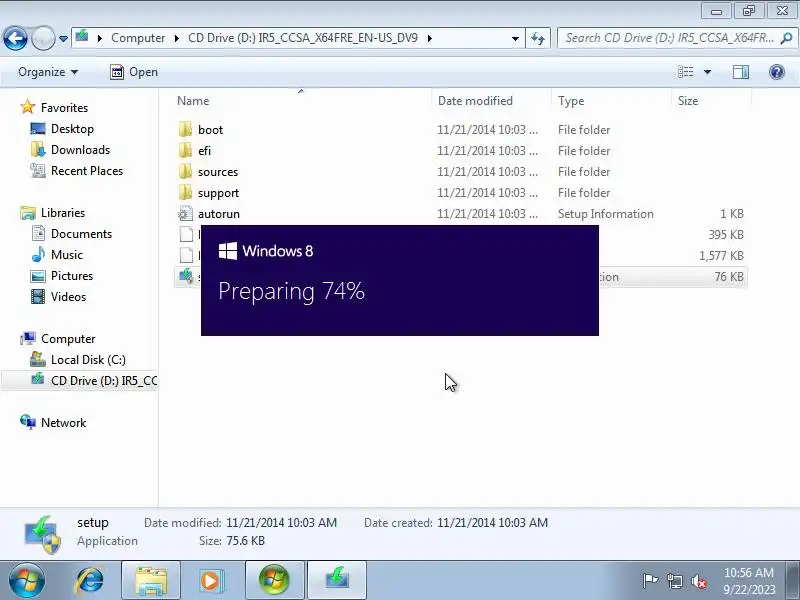Select the efi folder icon
The height and width of the screenshot is (600, 800).
[185, 151]
